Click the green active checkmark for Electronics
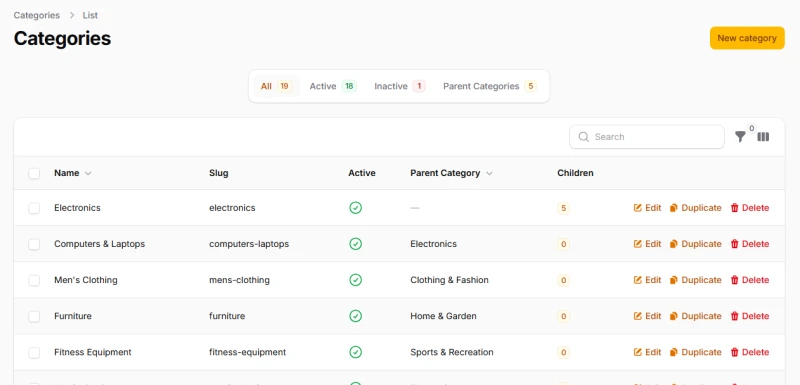The width and height of the screenshot is (800, 385). click(x=356, y=208)
